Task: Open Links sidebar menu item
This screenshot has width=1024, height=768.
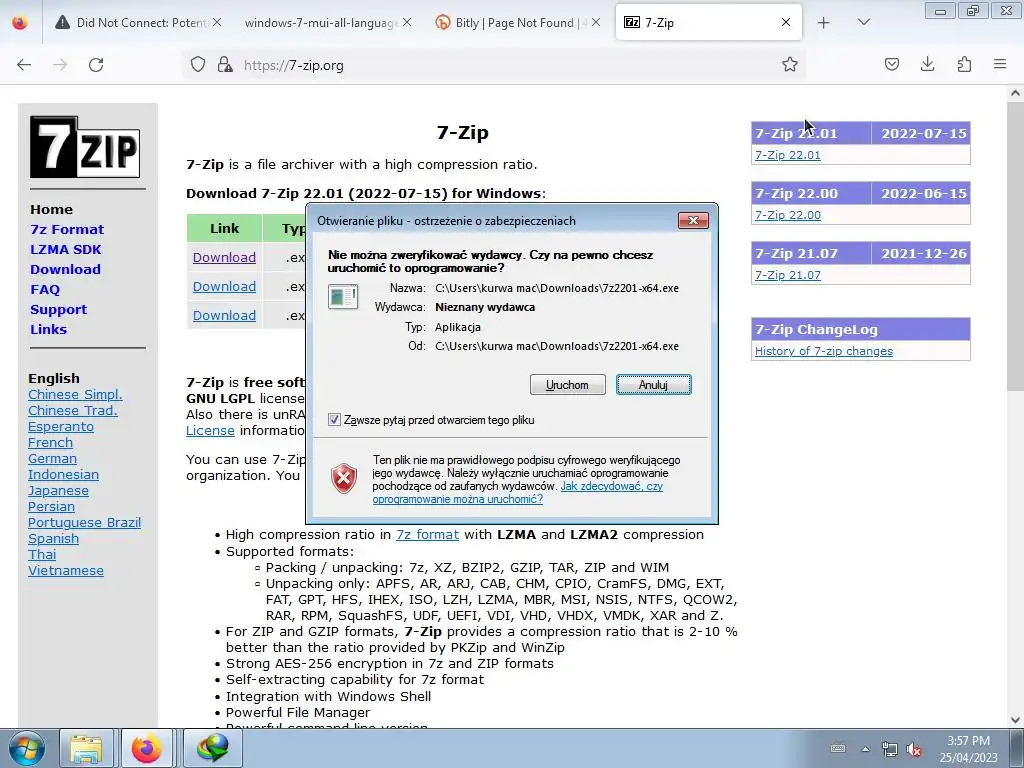Action: coord(48,329)
